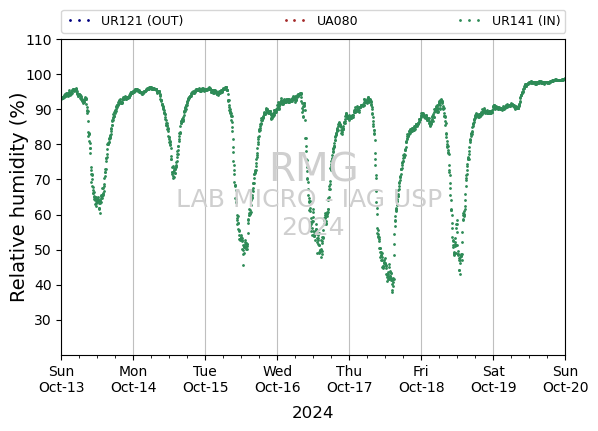Click the RMG watermark text
The width and height of the screenshot is (598, 431).
313,167
